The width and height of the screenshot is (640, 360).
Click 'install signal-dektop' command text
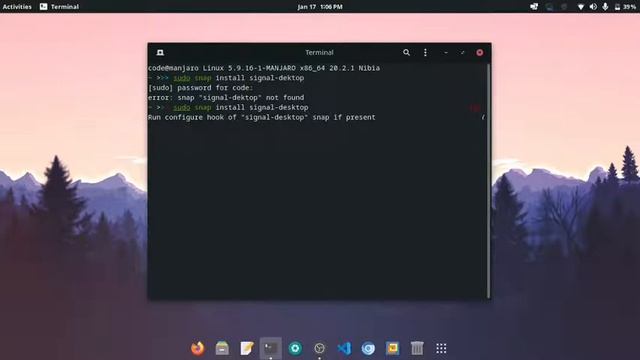pyautogui.click(x=260, y=78)
